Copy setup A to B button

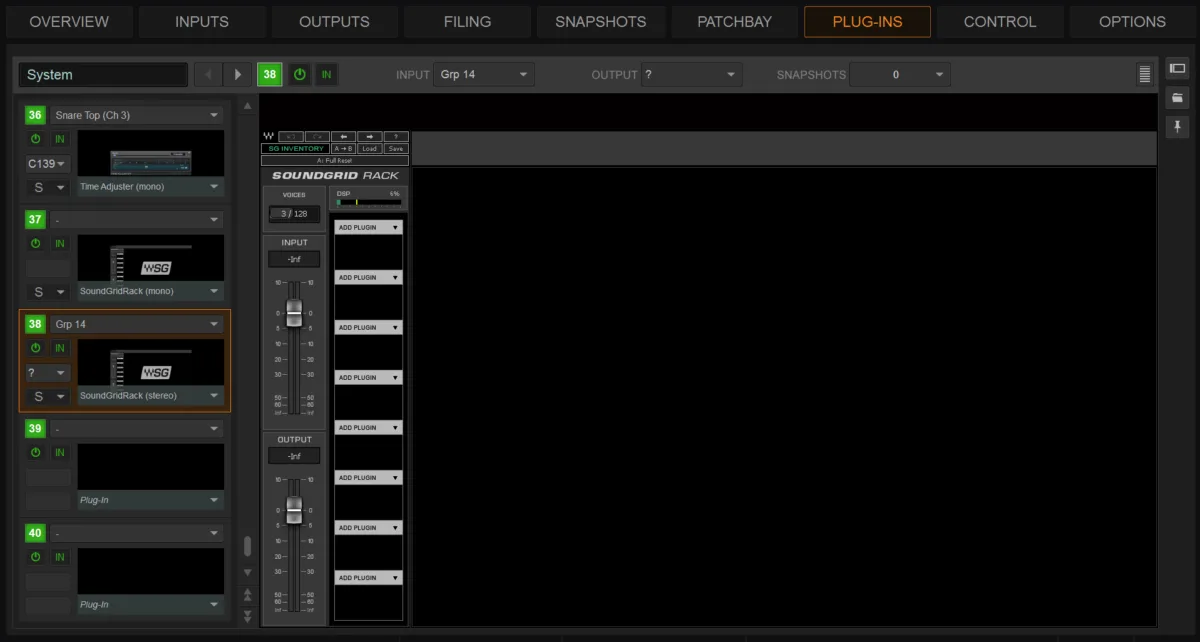click(343, 148)
